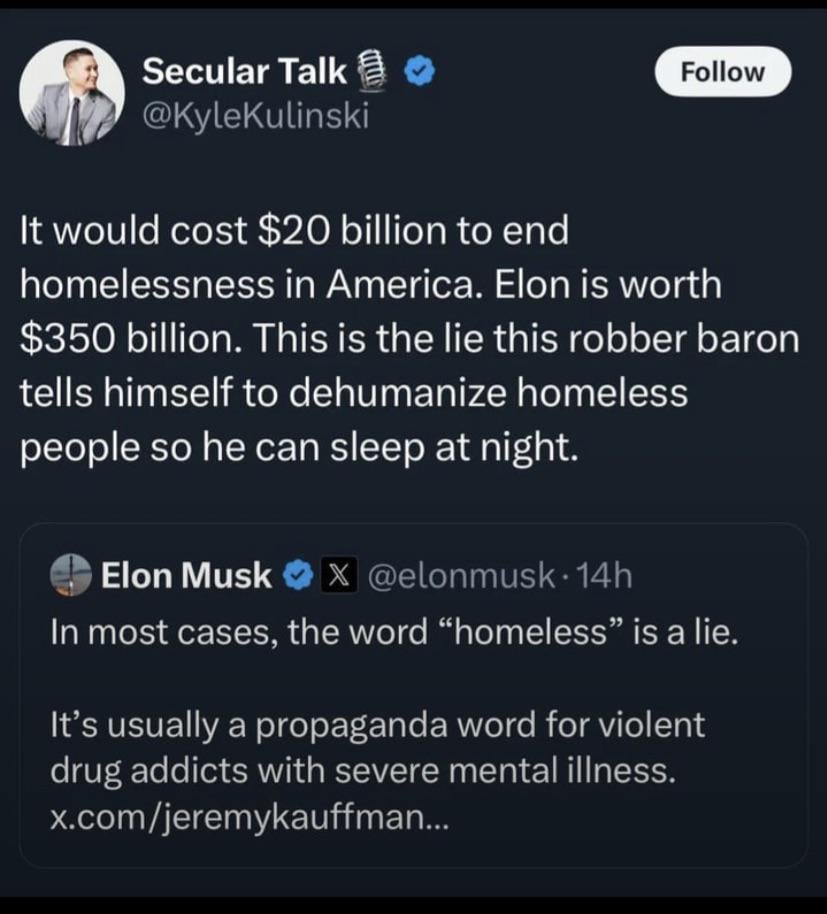Click Secular Talk's blue verified badge

point(417,73)
